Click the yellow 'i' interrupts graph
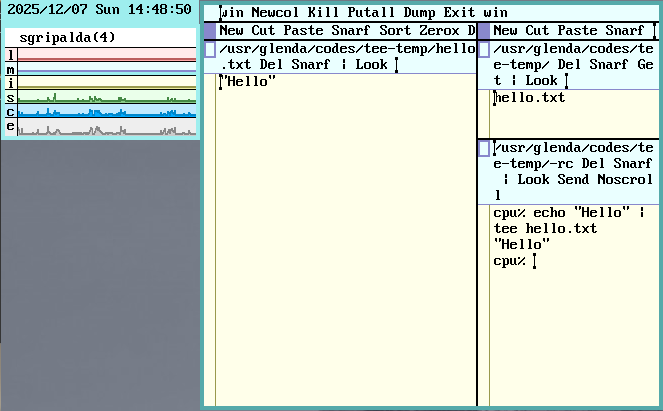This screenshot has height=411, width=663. pos(107,83)
